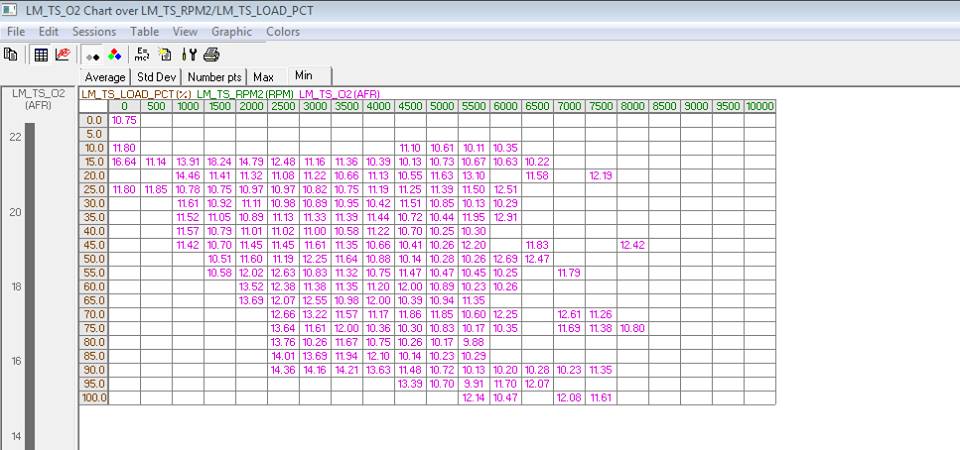Select the red-green-blue color mode icon
Screen dimensions: 960x450
(114, 55)
